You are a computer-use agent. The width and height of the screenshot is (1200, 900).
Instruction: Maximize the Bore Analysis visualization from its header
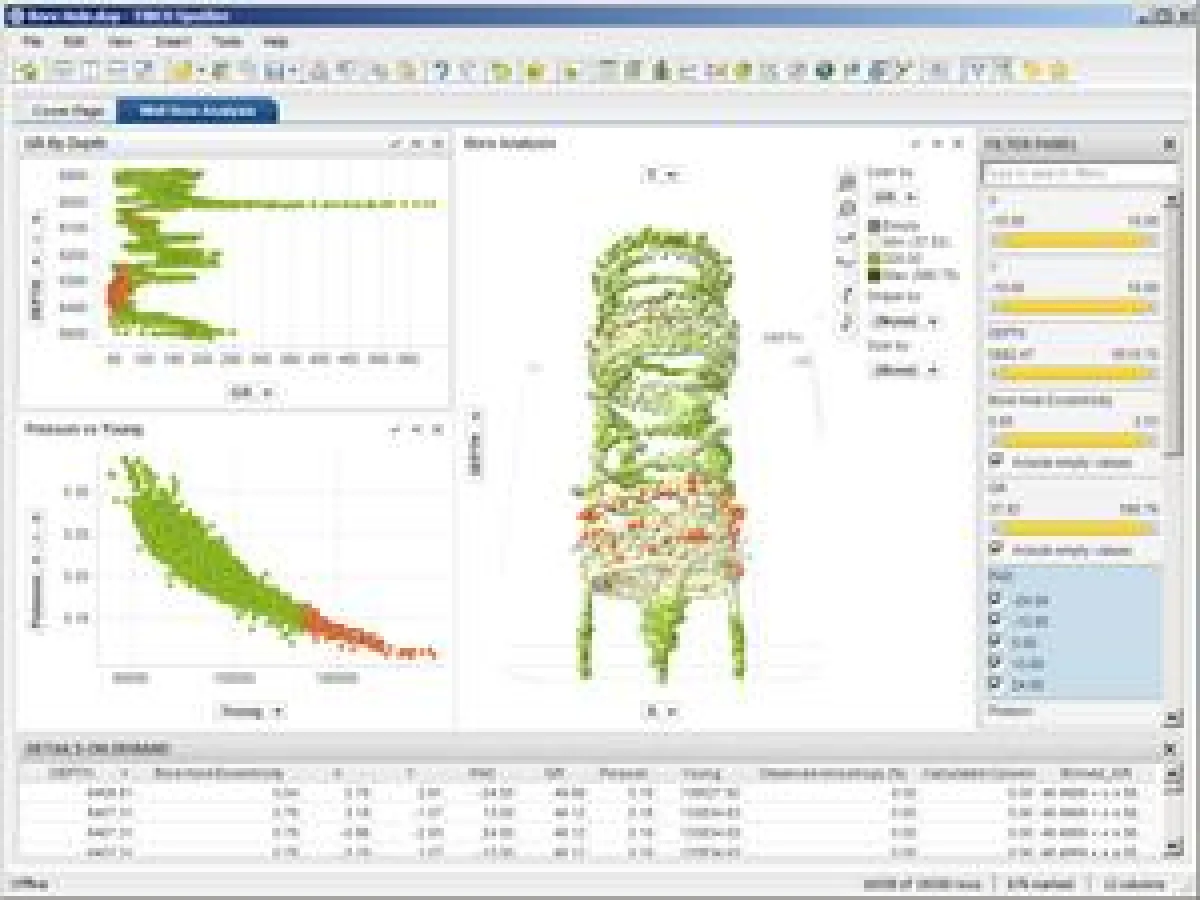[x=937, y=141]
